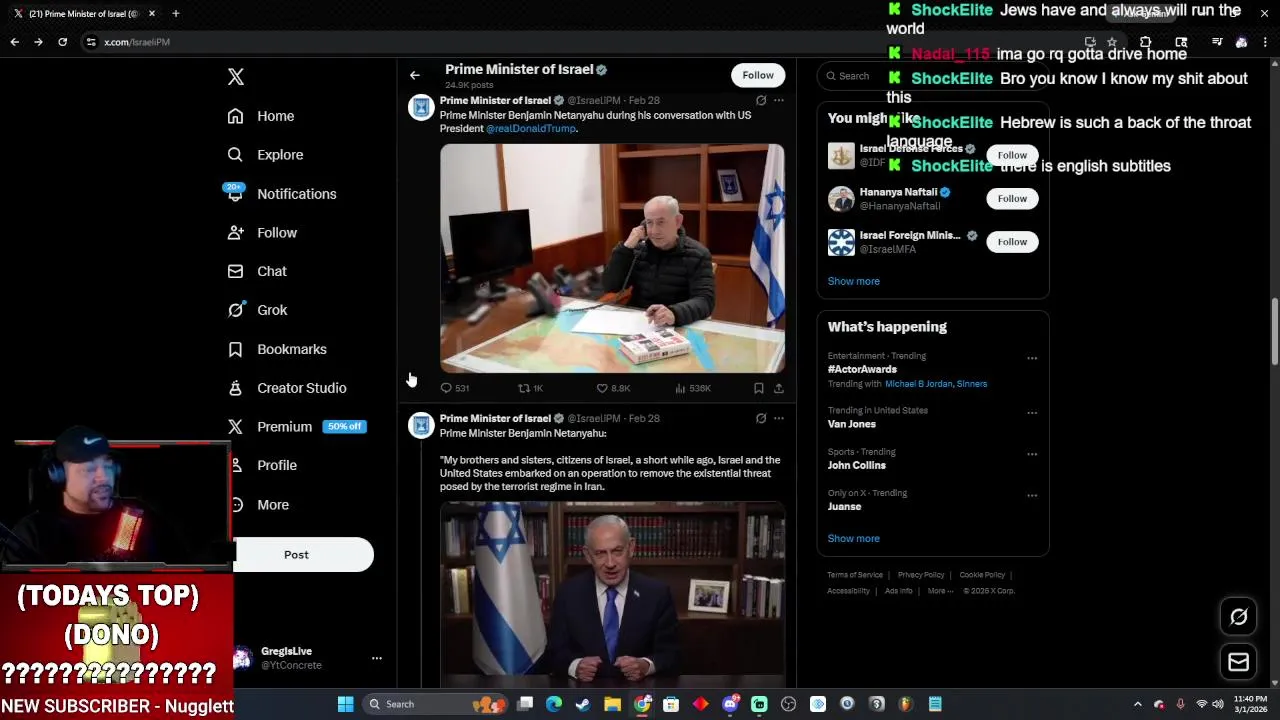Go back using the profile back arrow
Image resolution: width=1280 pixels, height=720 pixels.
tap(415, 75)
